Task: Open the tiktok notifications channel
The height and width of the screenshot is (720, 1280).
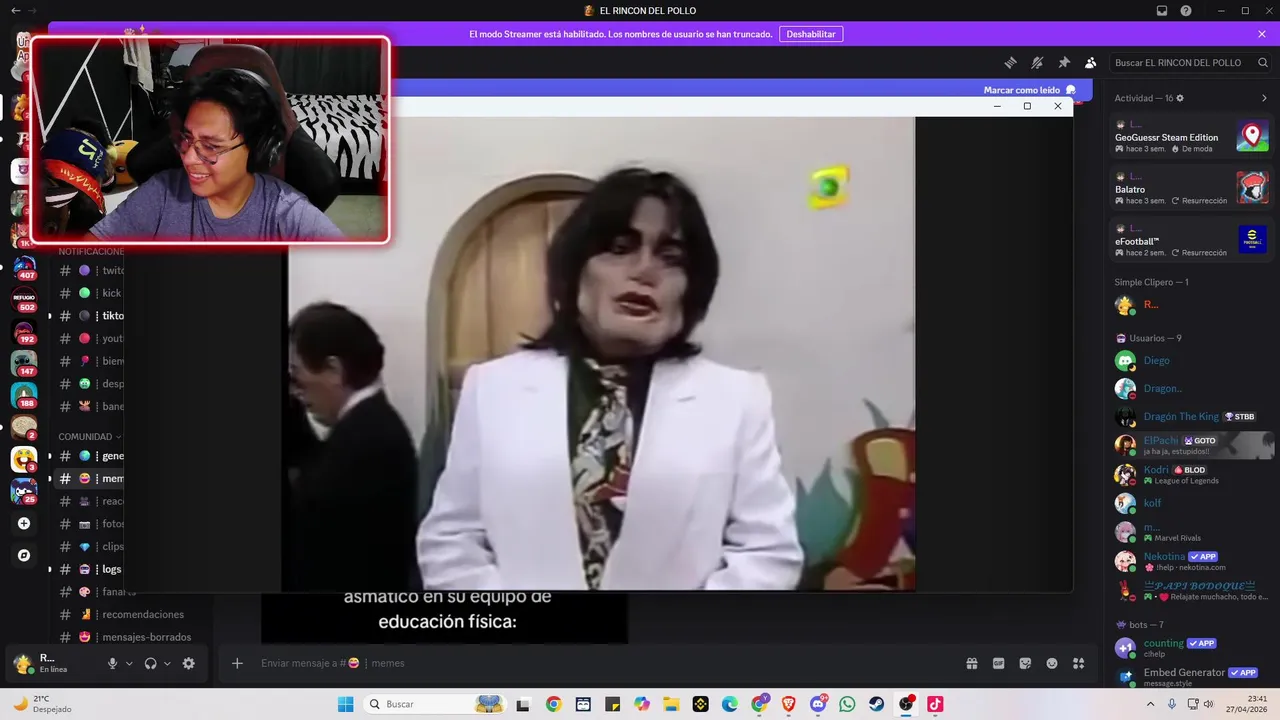Action: pos(92,316)
